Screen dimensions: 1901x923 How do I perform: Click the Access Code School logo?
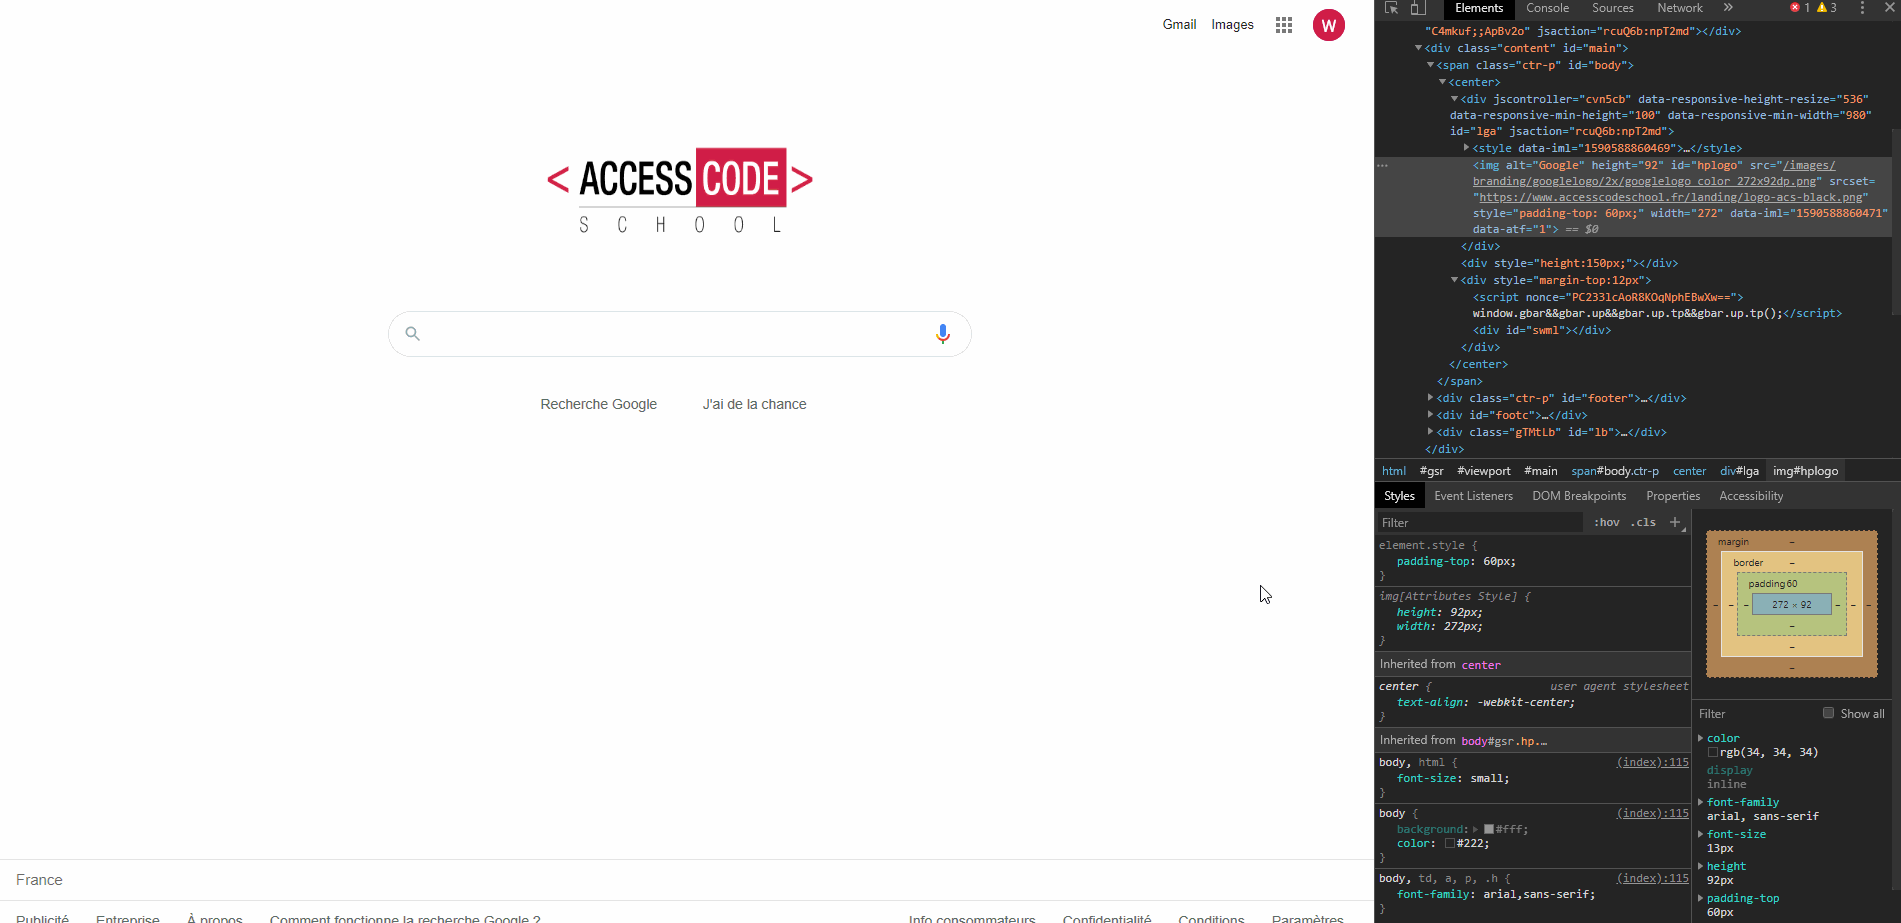pos(680,192)
